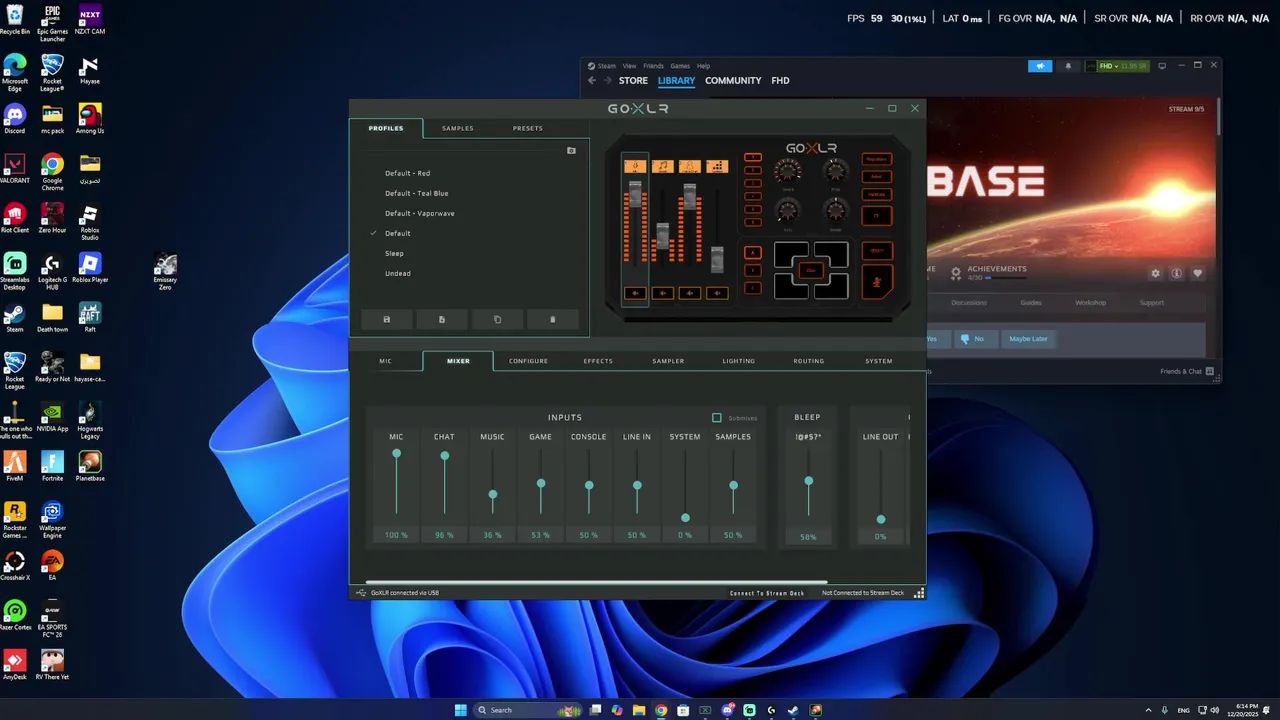This screenshot has height=720, width=1280.
Task: Click the mute button under the first fader
Action: (635, 293)
